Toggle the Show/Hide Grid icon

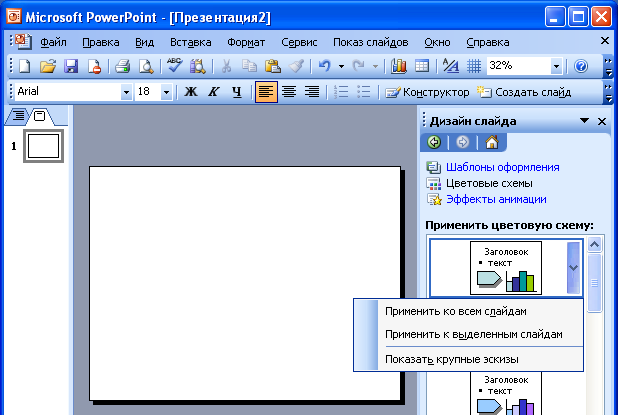click(474, 66)
